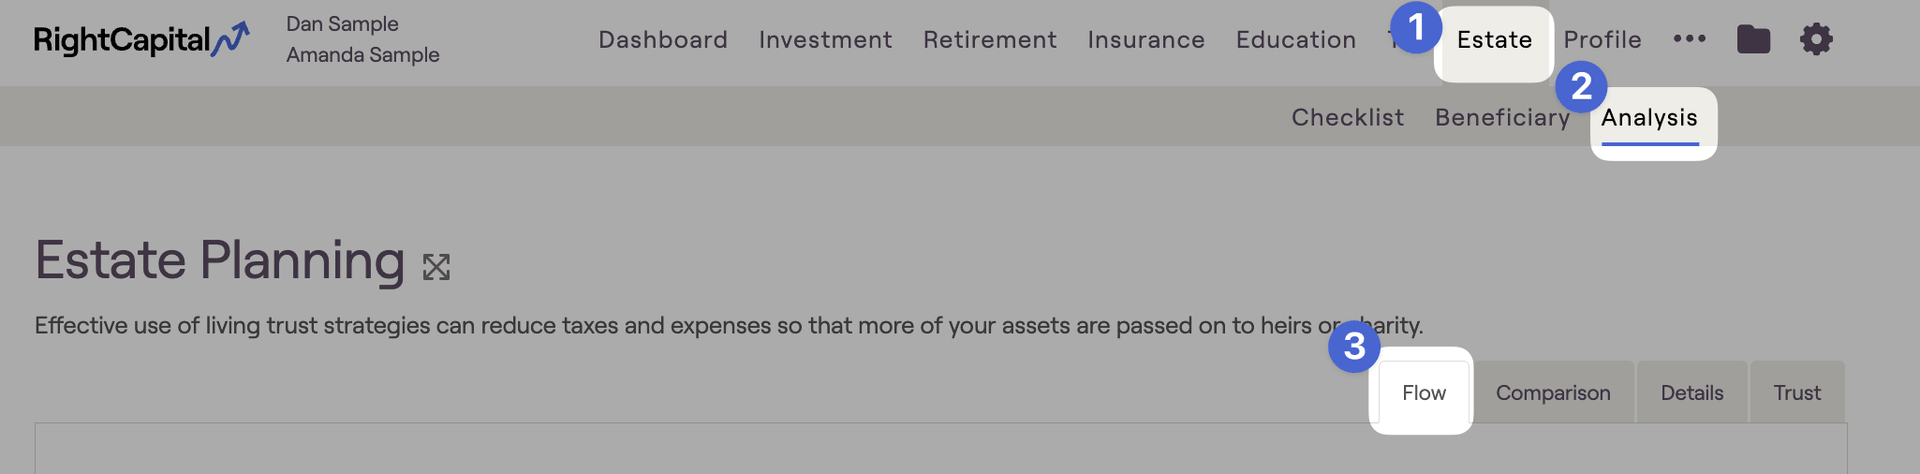Open the Insurance section
Image resolution: width=1920 pixels, height=474 pixels.
[x=1146, y=40]
